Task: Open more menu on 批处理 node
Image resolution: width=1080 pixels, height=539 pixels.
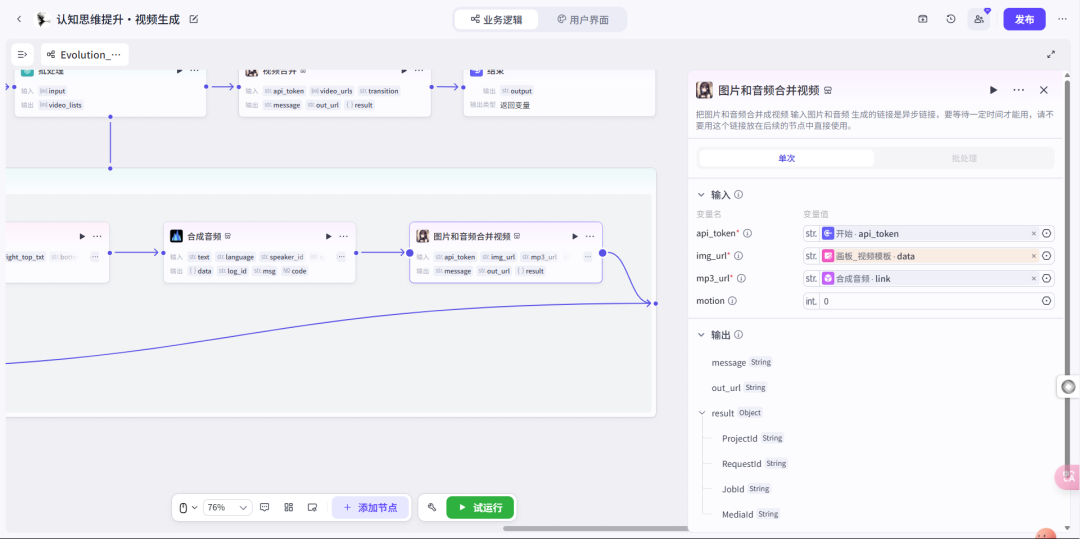Action: [x=194, y=70]
